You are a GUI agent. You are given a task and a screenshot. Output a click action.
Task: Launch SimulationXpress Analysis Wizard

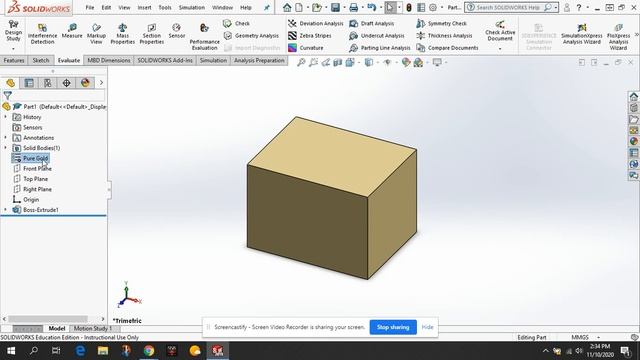coord(581,33)
